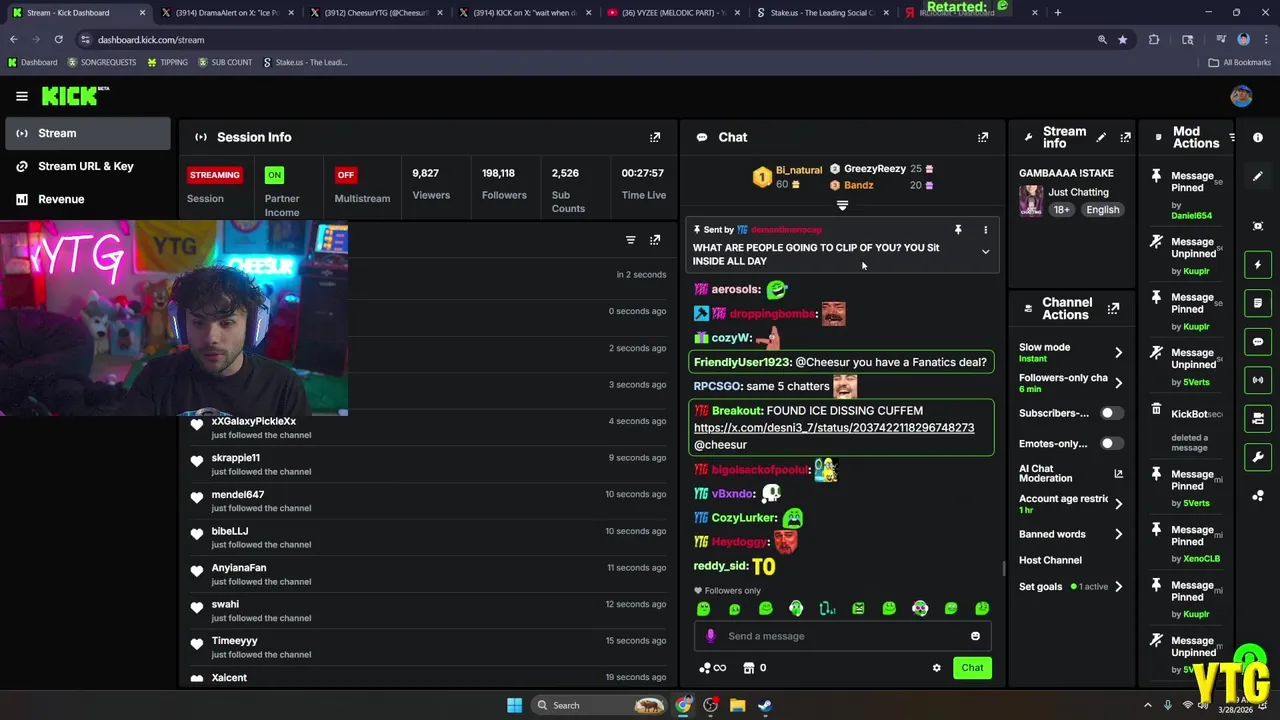Unpin the pinned chat message

tap(958, 230)
